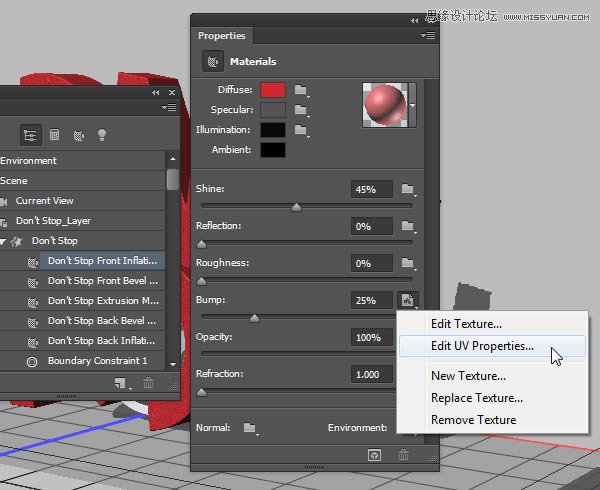The image size is (600, 490).
Task: Choose Edit Texture... from menu
Action: tap(466, 324)
